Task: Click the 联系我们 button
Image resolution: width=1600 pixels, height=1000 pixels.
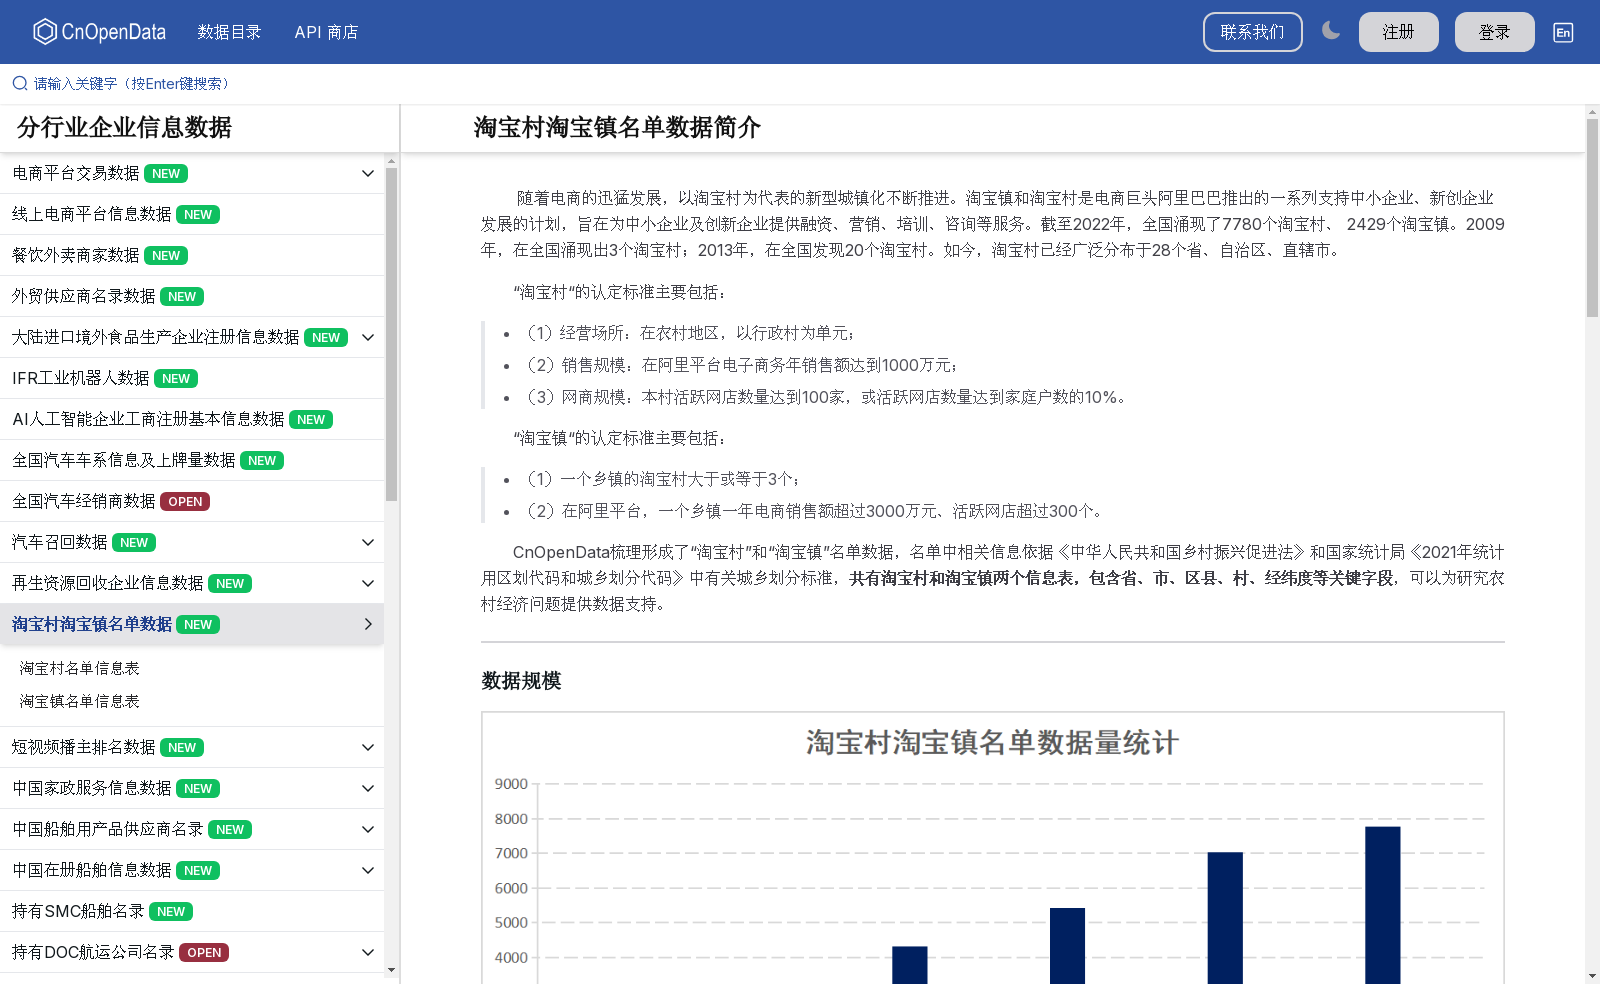Action: (x=1252, y=32)
